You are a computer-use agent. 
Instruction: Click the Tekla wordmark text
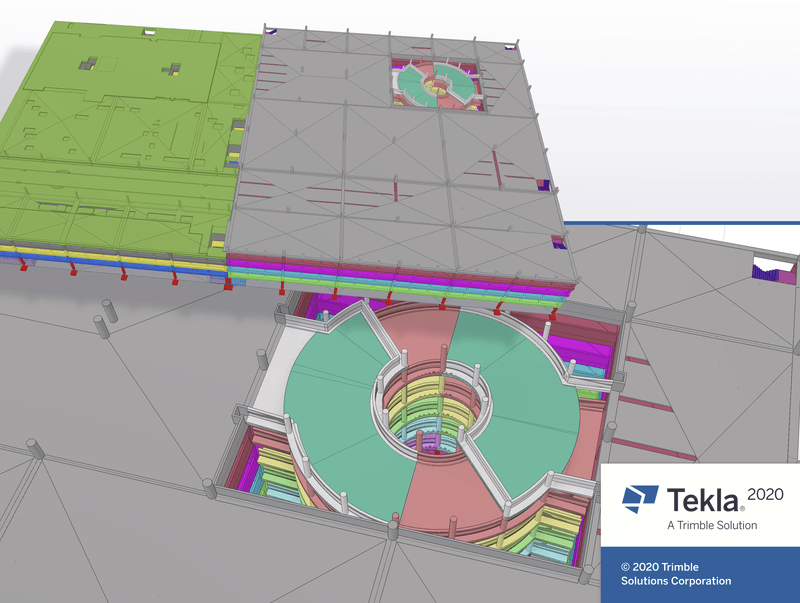pos(703,500)
